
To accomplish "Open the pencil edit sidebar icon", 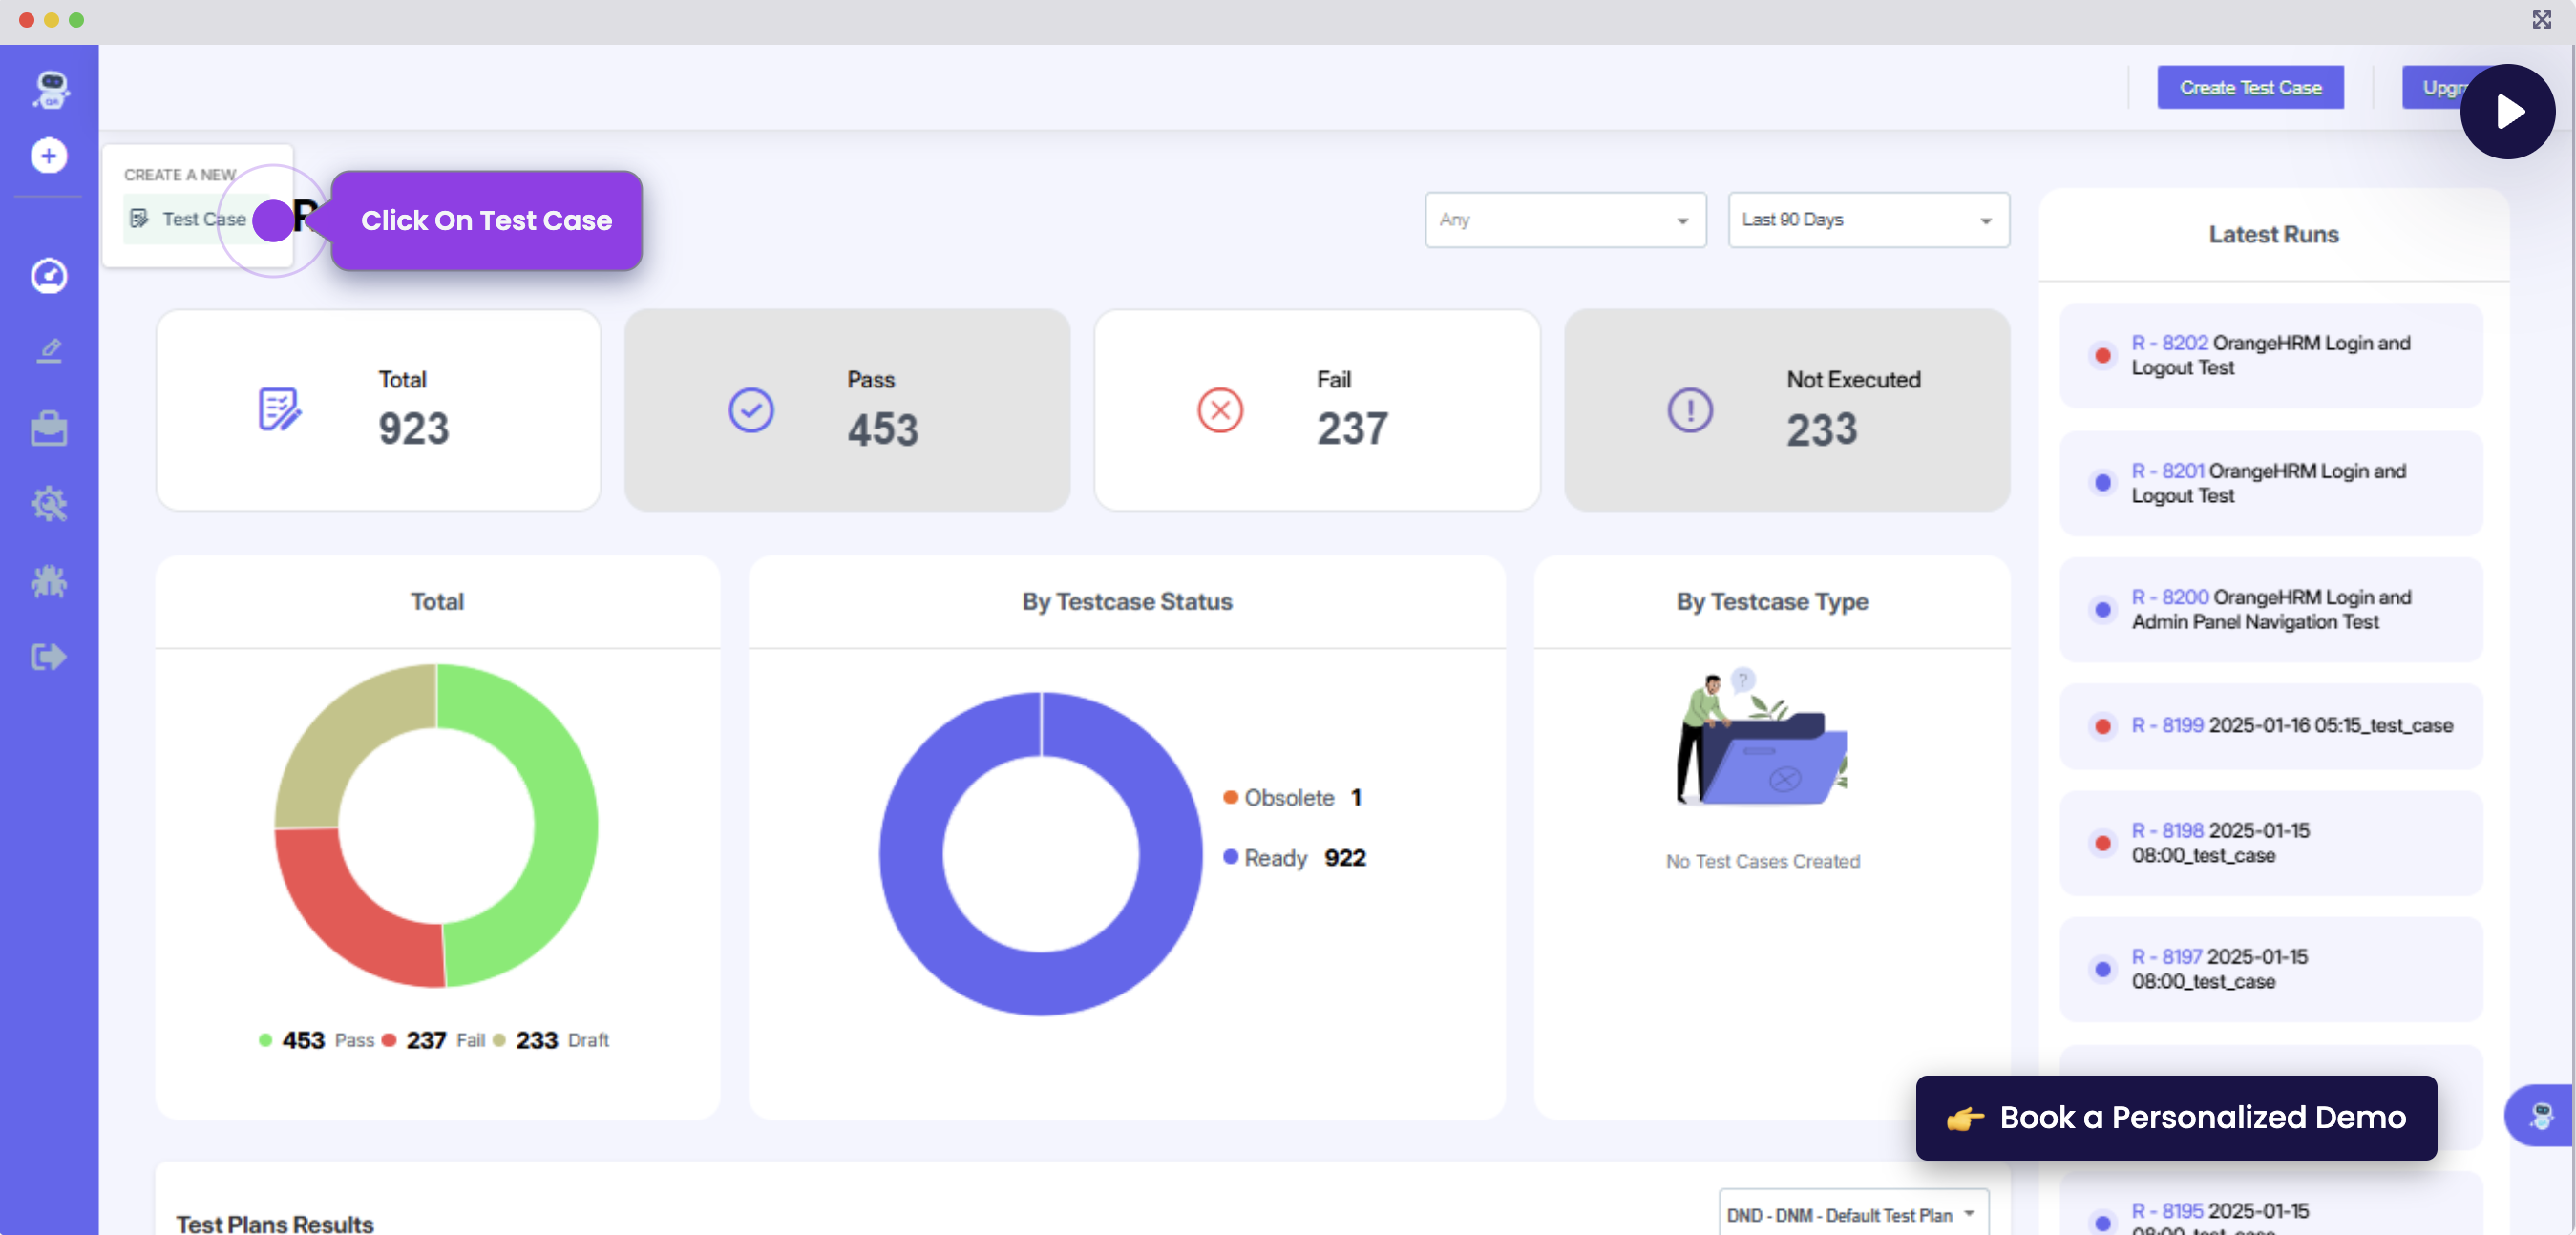I will click(x=48, y=351).
